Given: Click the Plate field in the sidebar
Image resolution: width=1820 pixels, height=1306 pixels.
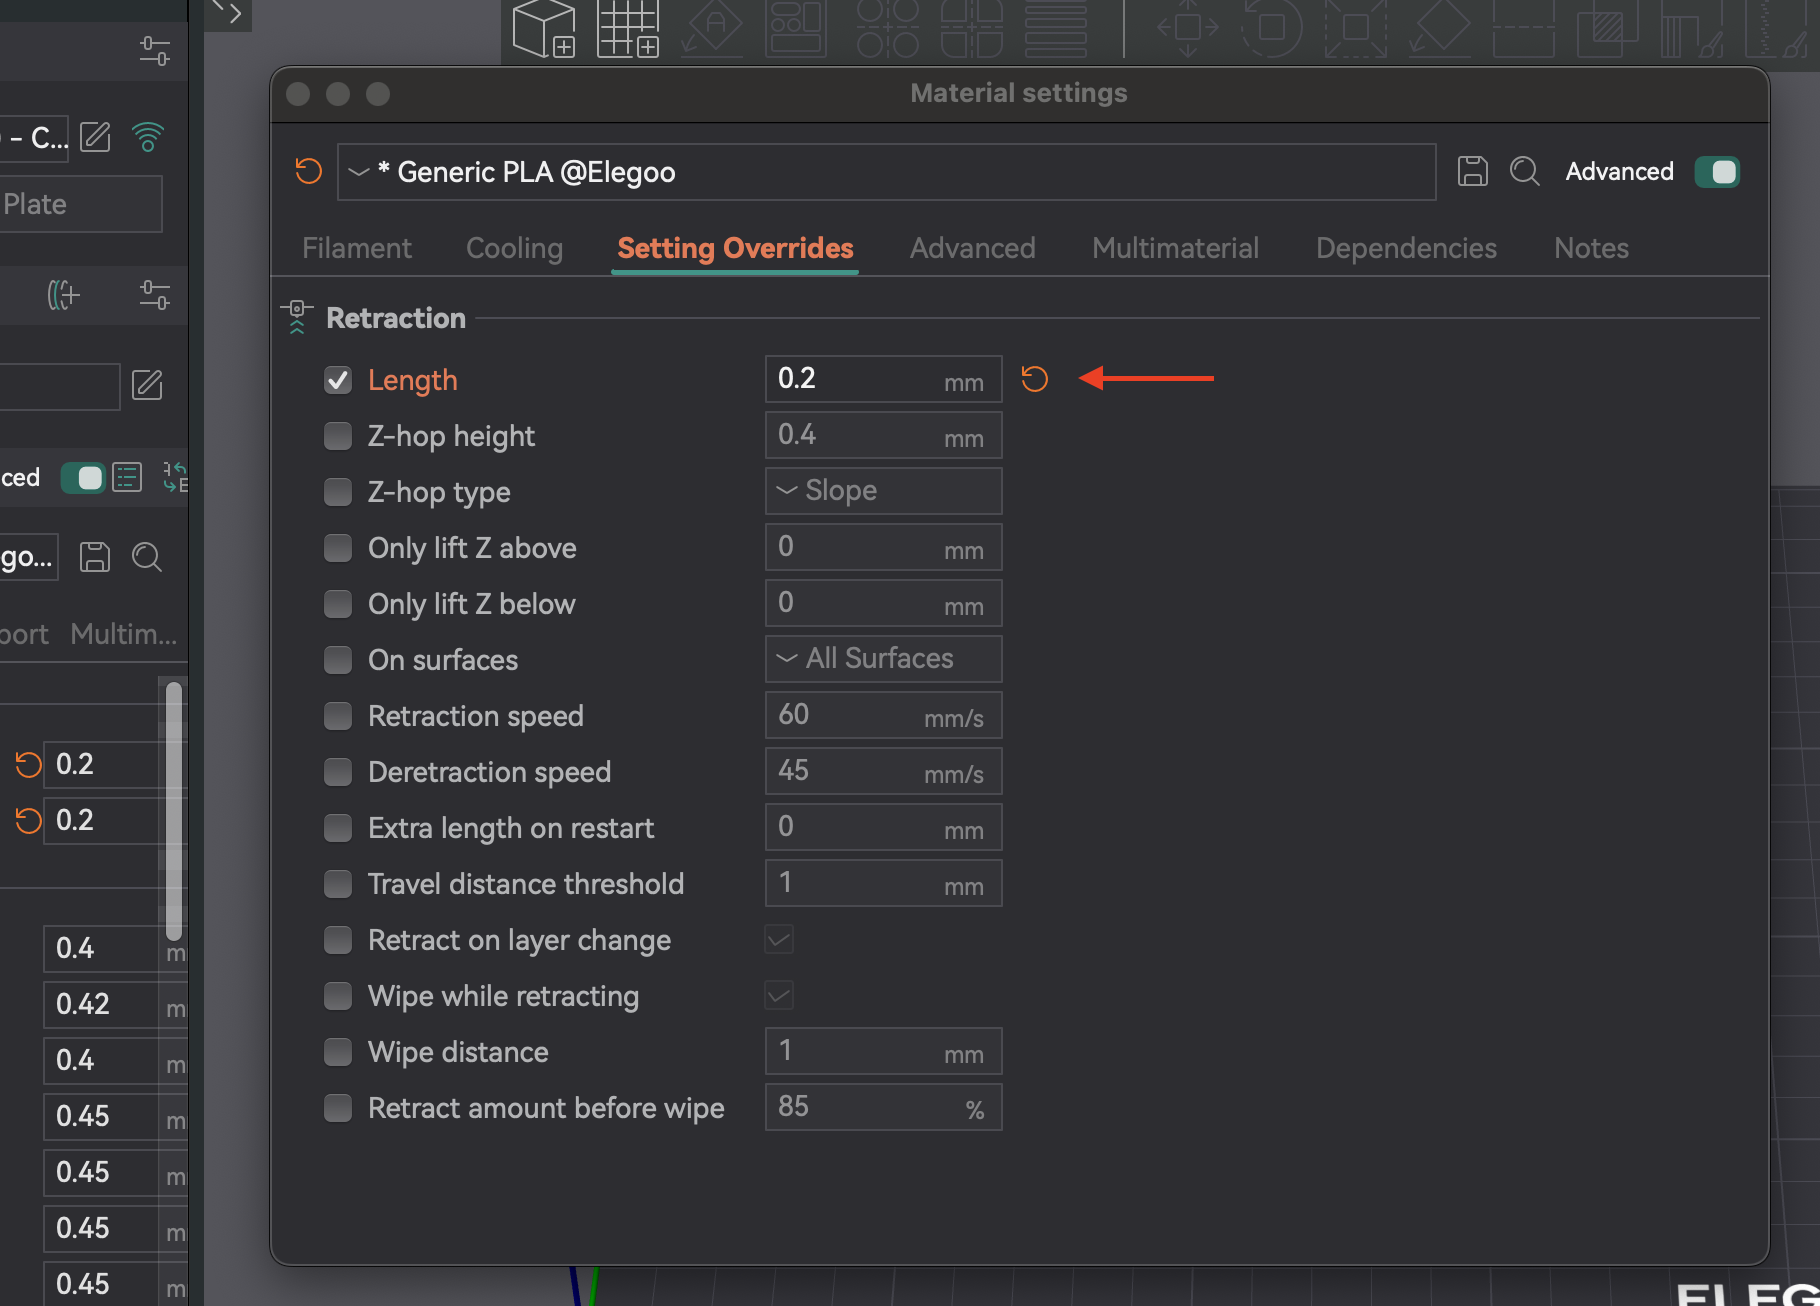Looking at the screenshot, I should coord(80,204).
